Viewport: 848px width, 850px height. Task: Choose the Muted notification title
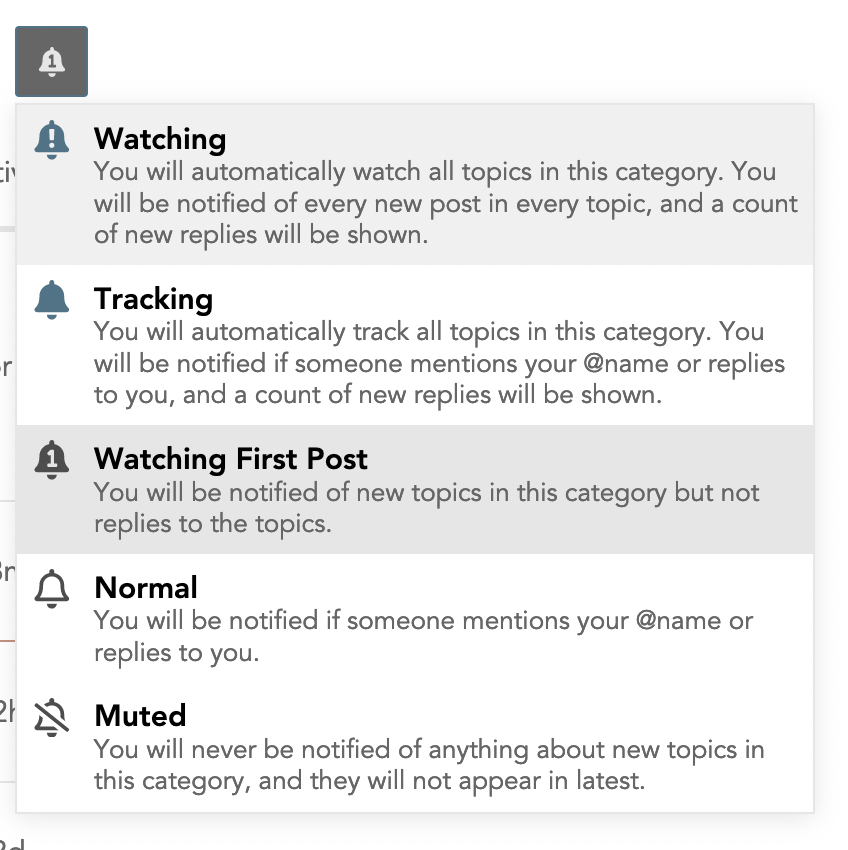tap(140, 716)
